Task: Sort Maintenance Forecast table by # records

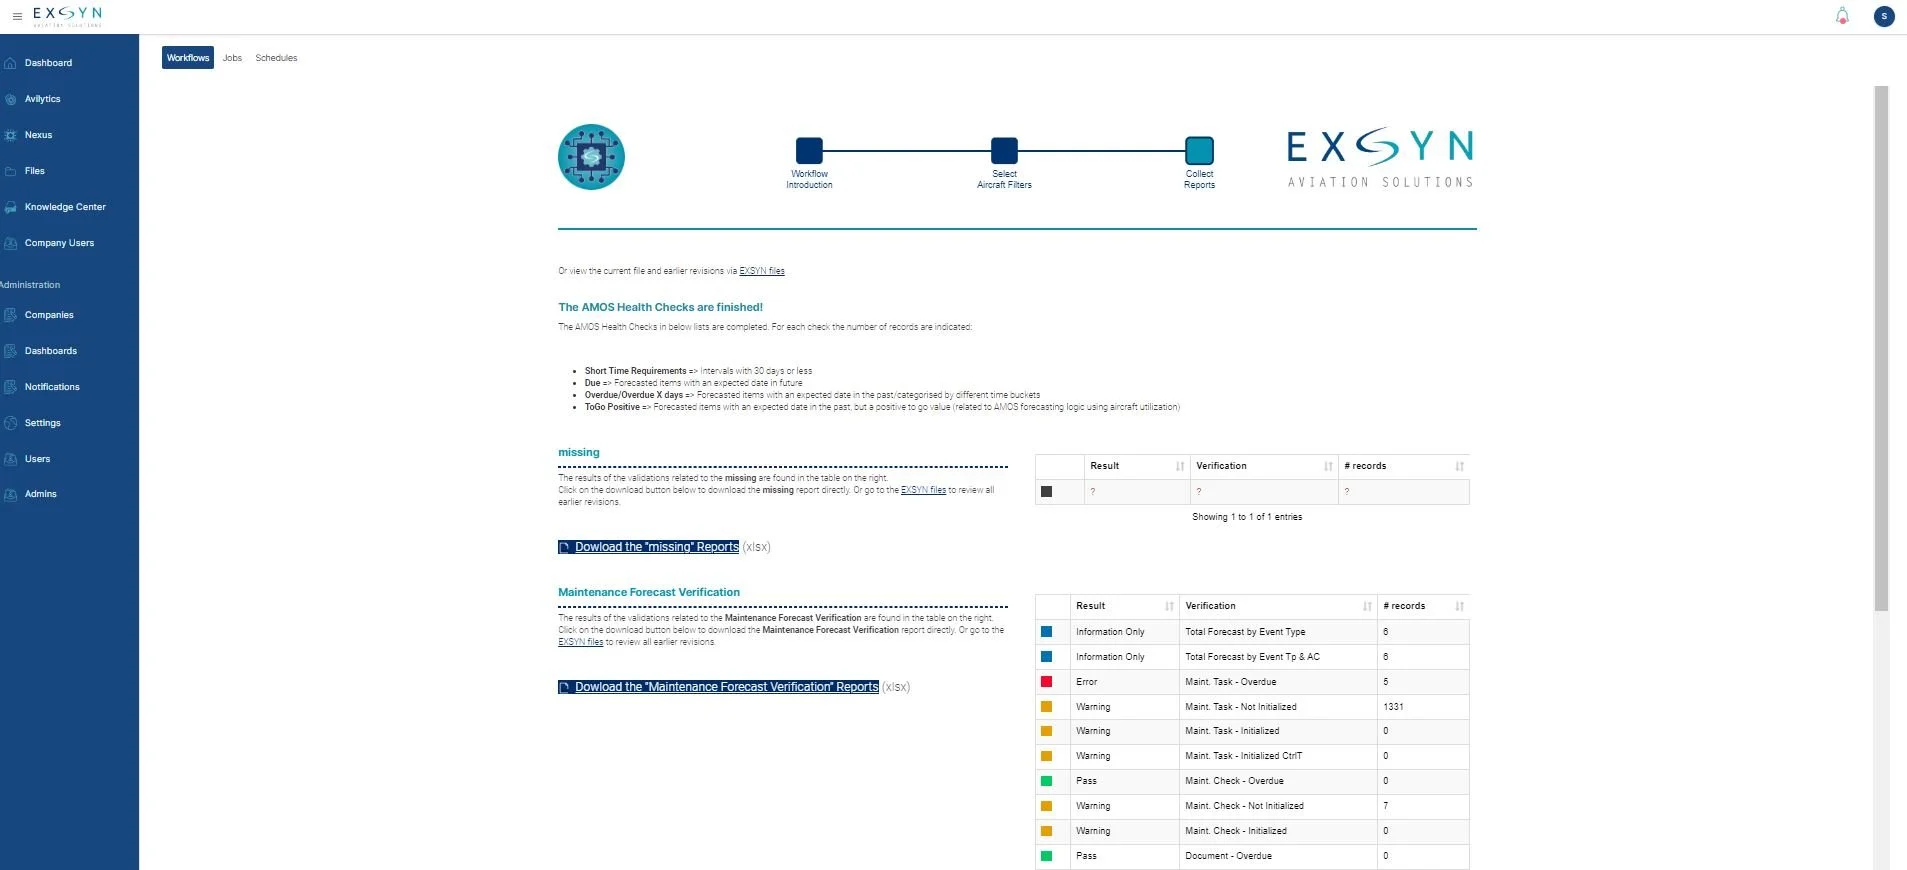Action: [x=1423, y=606]
